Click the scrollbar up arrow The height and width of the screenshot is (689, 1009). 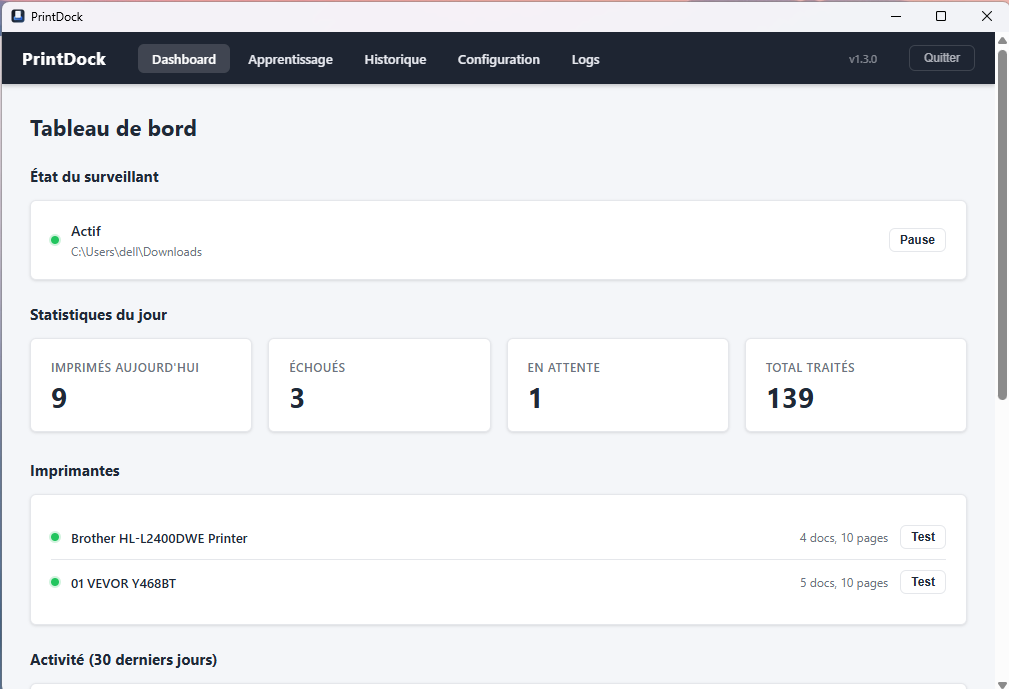coord(1002,41)
